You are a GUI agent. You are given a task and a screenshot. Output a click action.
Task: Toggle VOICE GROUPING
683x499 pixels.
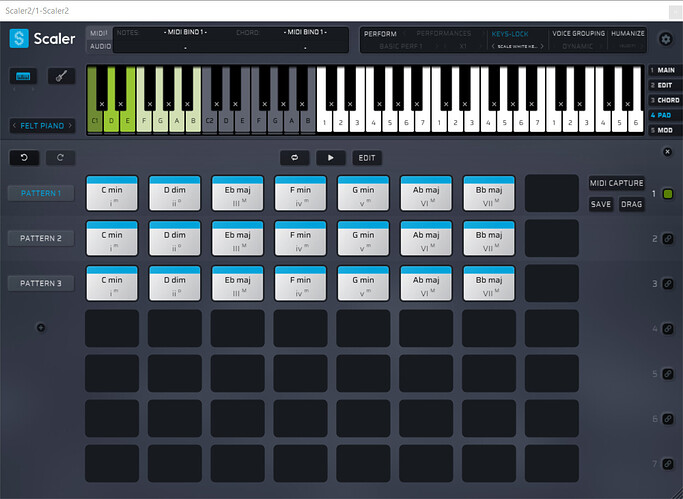(x=578, y=33)
